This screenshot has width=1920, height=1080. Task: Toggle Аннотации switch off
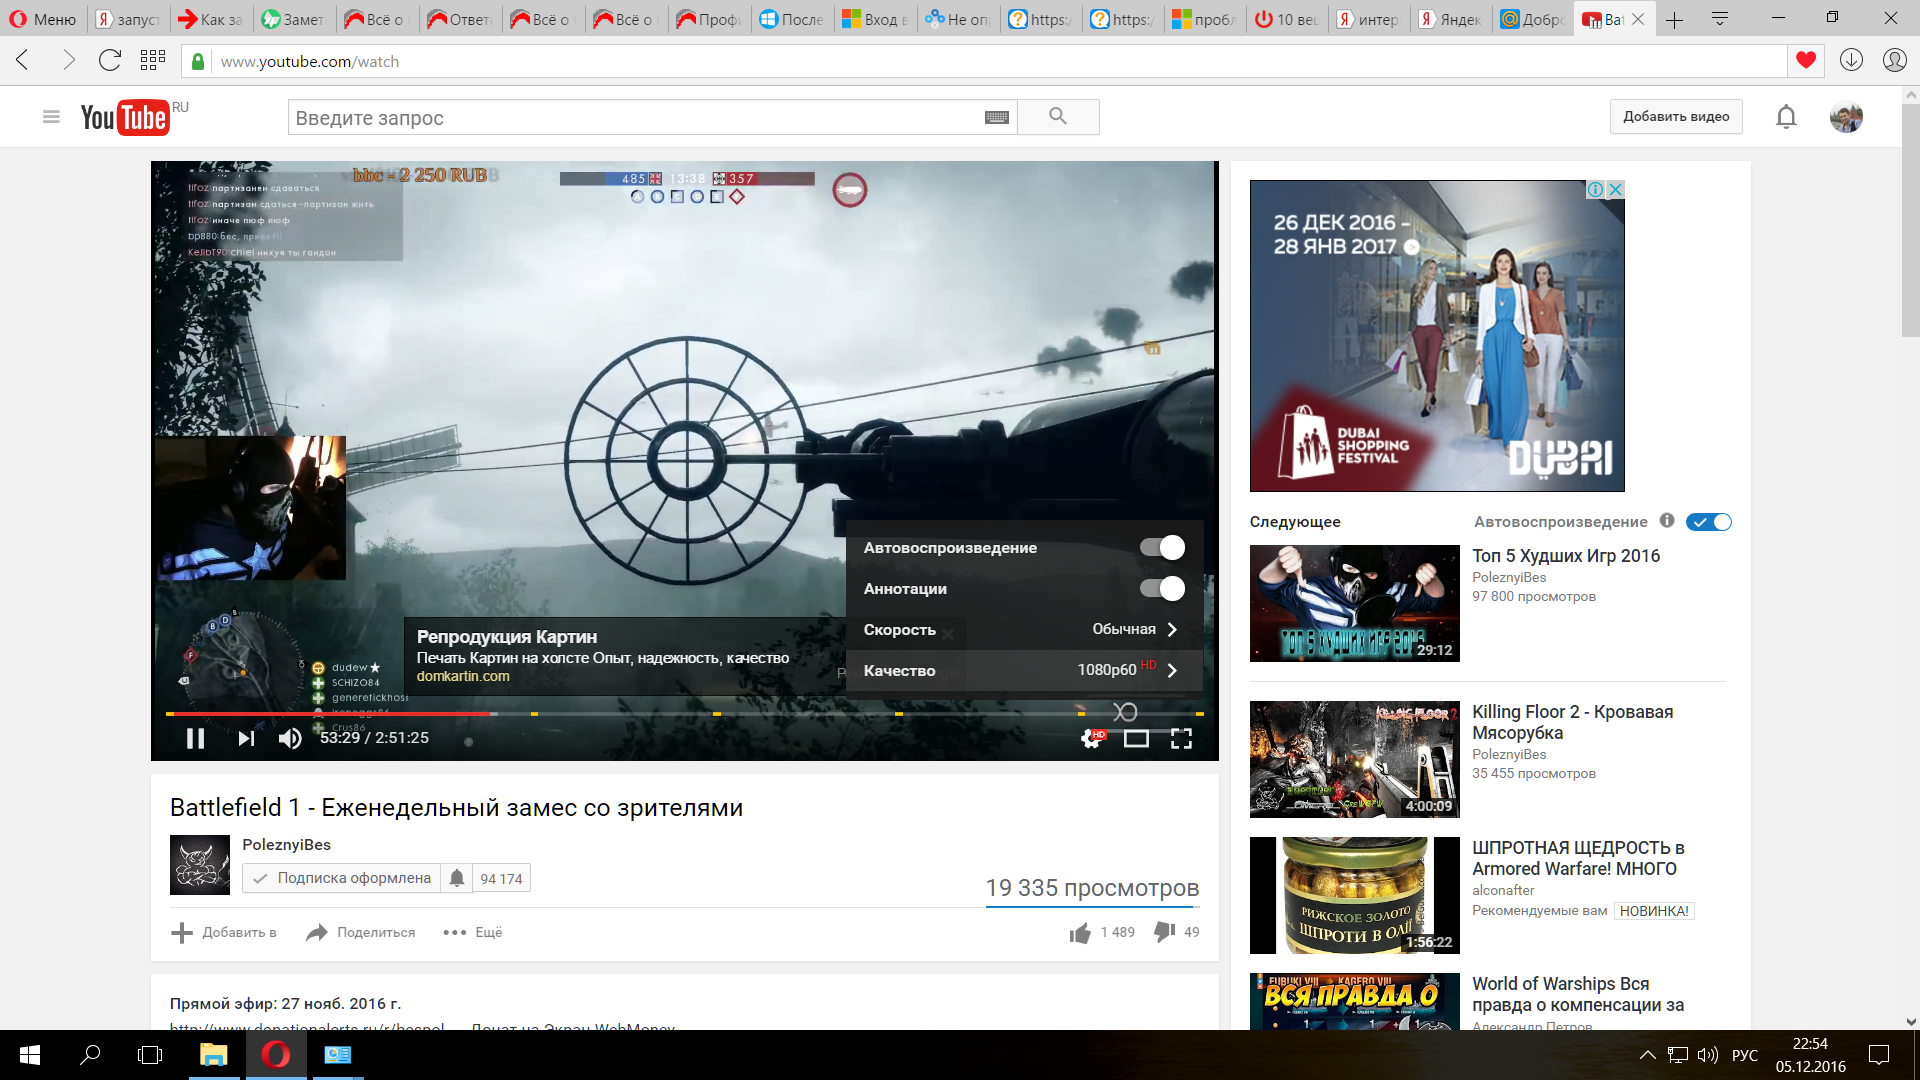[1162, 589]
